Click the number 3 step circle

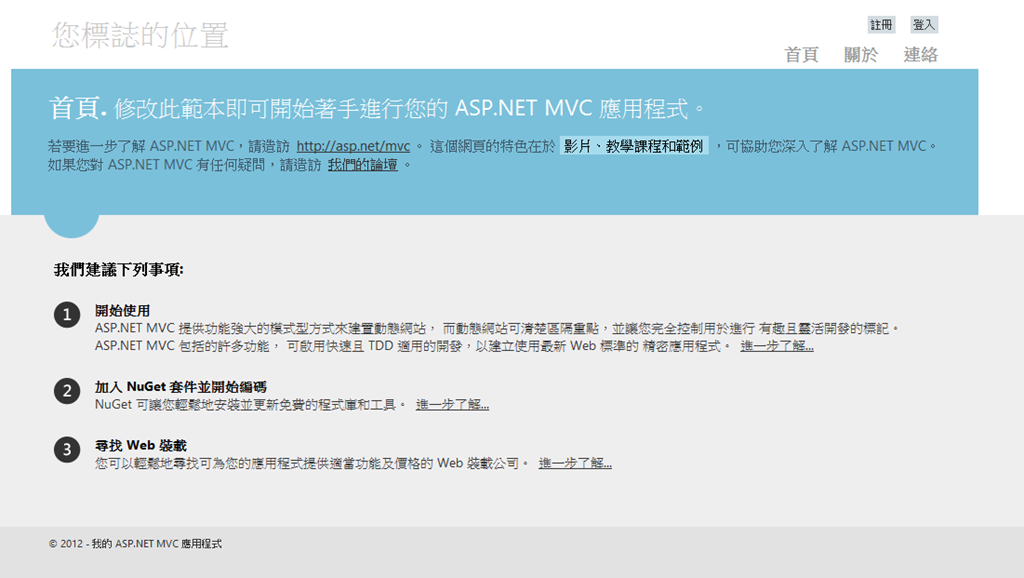[x=67, y=449]
